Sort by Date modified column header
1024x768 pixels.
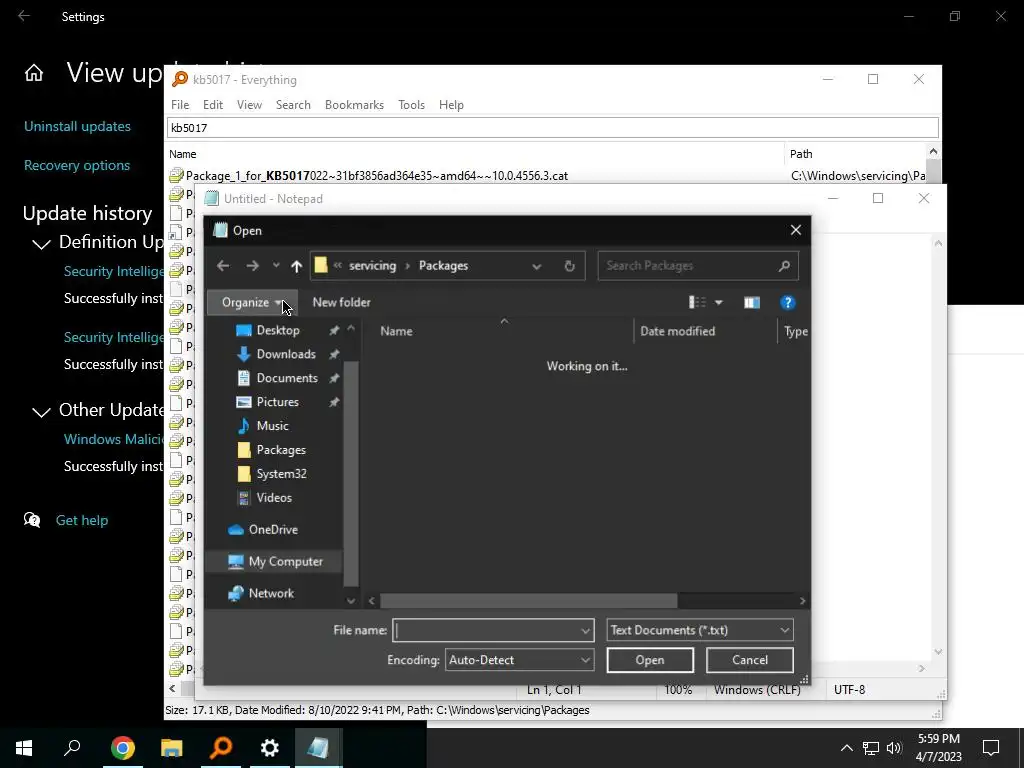click(x=677, y=331)
